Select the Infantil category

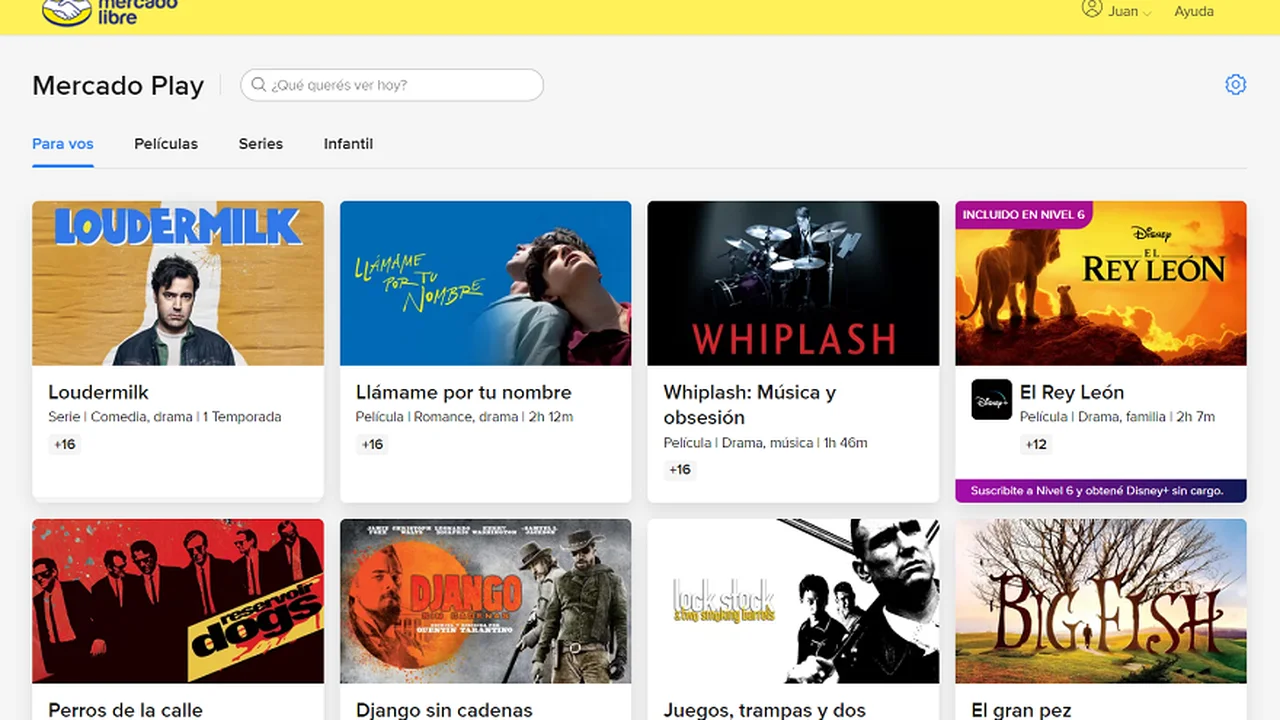(x=348, y=144)
